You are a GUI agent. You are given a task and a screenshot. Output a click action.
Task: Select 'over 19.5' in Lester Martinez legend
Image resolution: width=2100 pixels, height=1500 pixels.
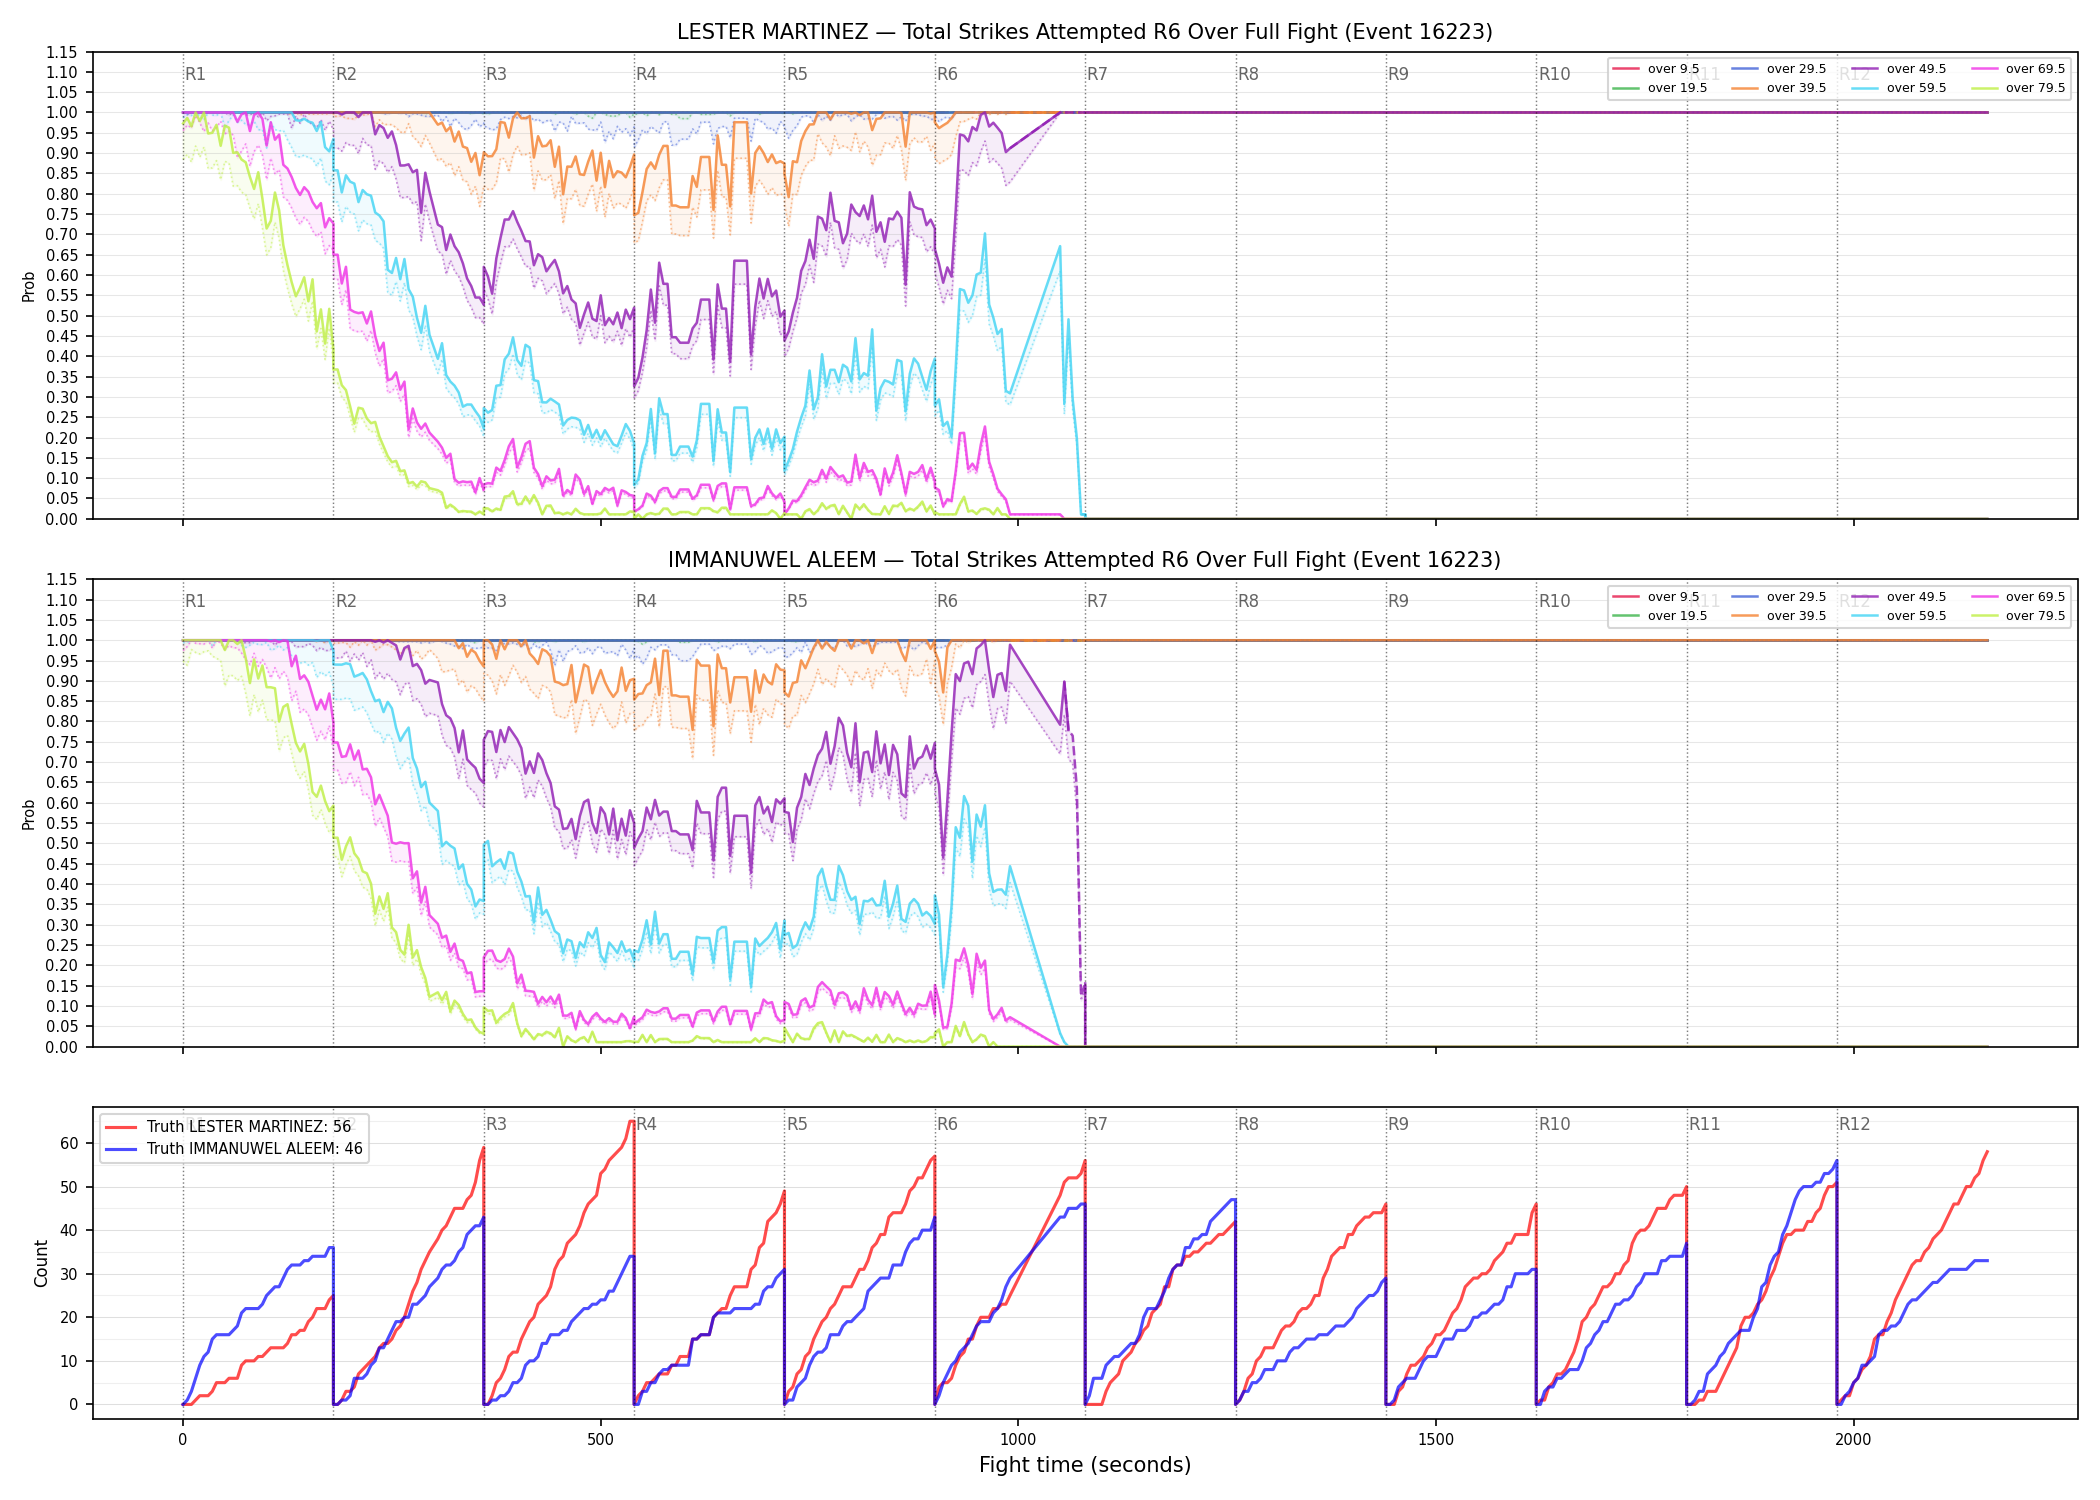[1660, 88]
